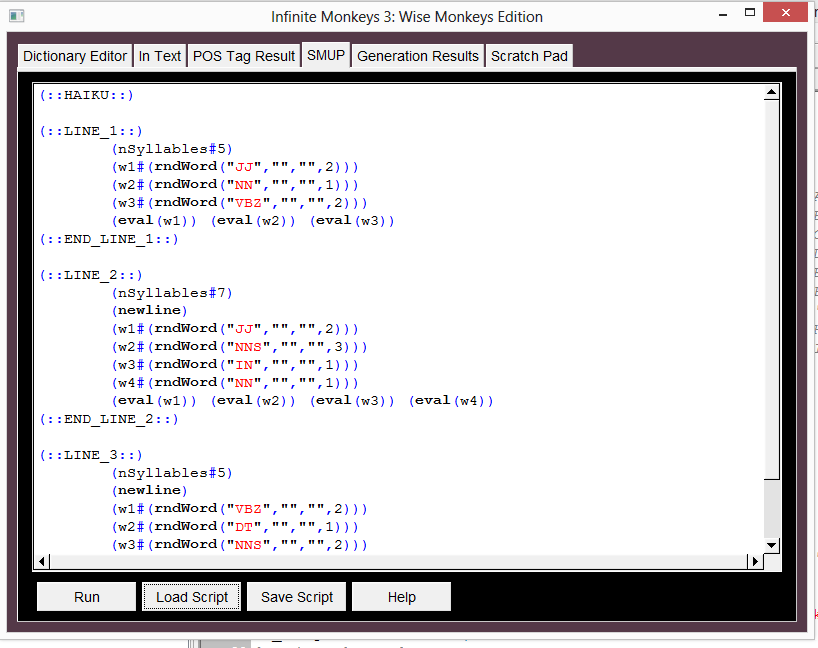Load a saved script

[191, 596]
